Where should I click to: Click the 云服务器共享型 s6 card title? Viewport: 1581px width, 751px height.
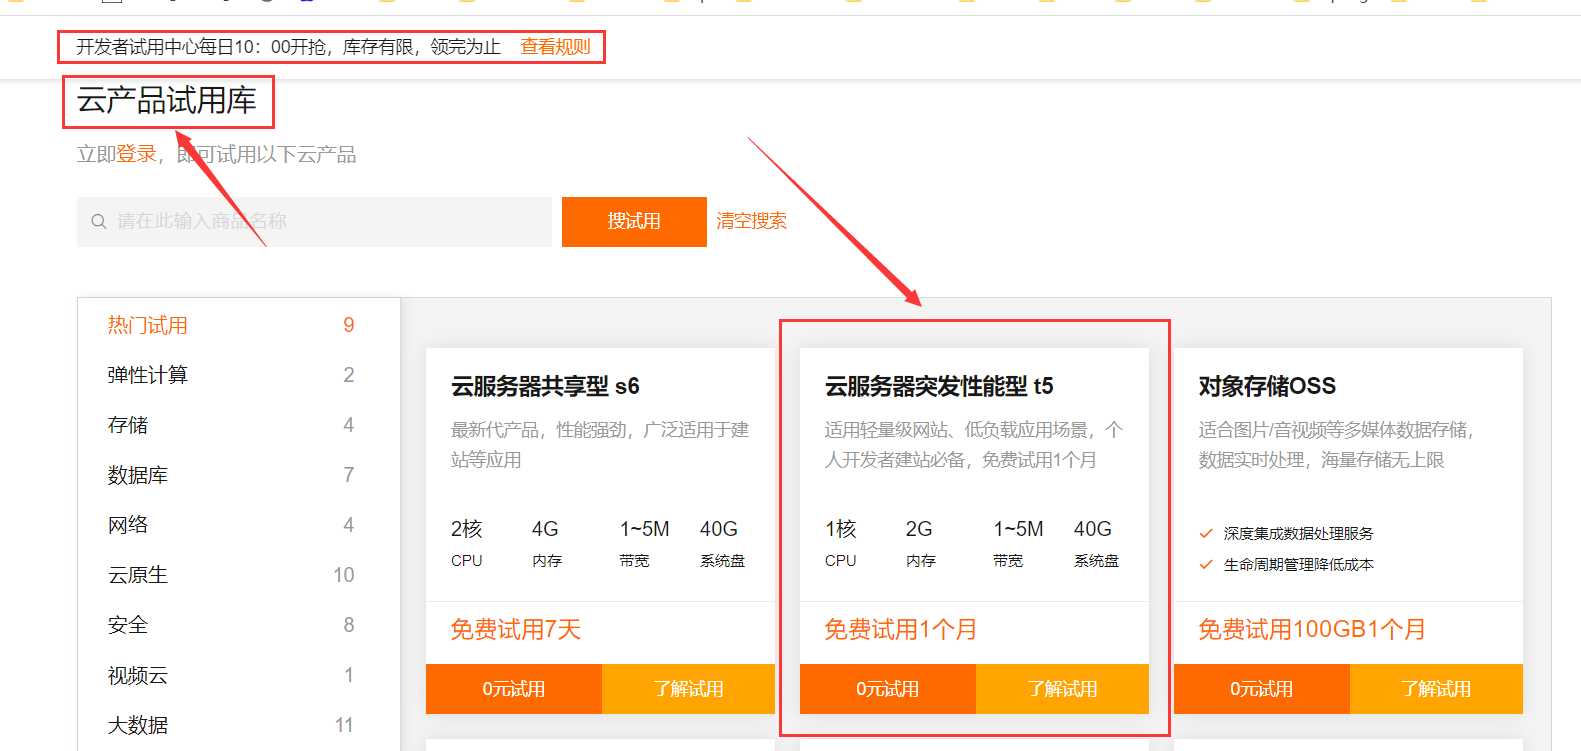(x=545, y=386)
